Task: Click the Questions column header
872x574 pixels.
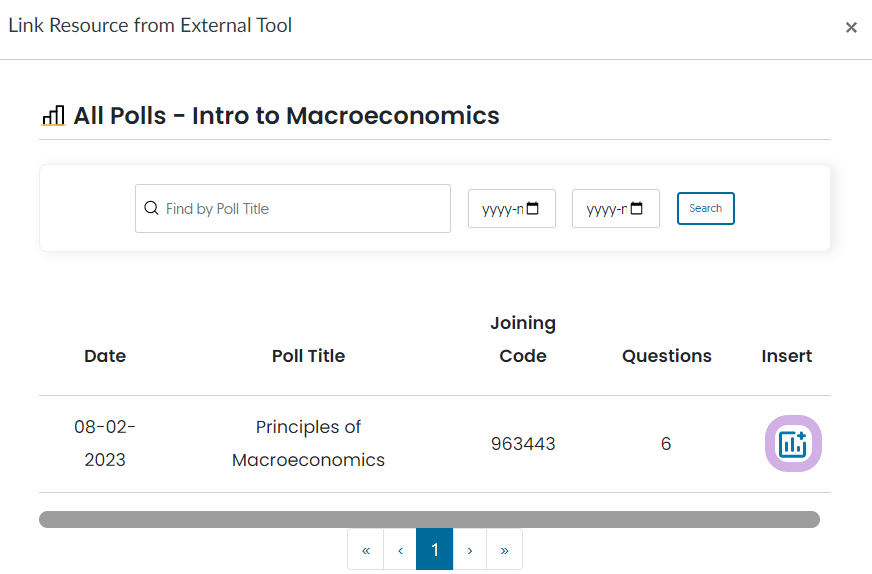Action: (x=666, y=356)
